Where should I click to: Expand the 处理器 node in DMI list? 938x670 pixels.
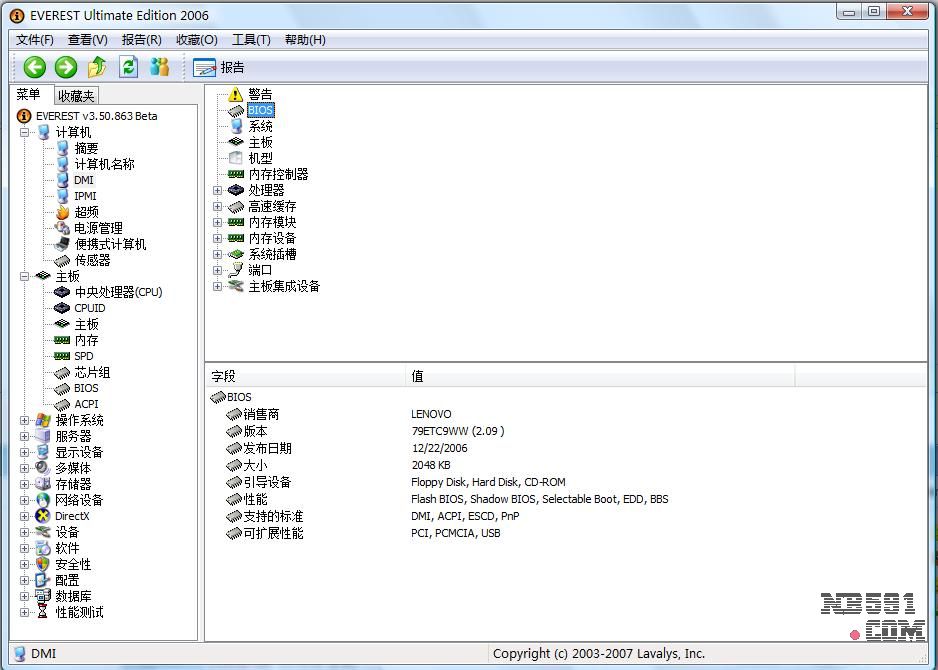(218, 190)
